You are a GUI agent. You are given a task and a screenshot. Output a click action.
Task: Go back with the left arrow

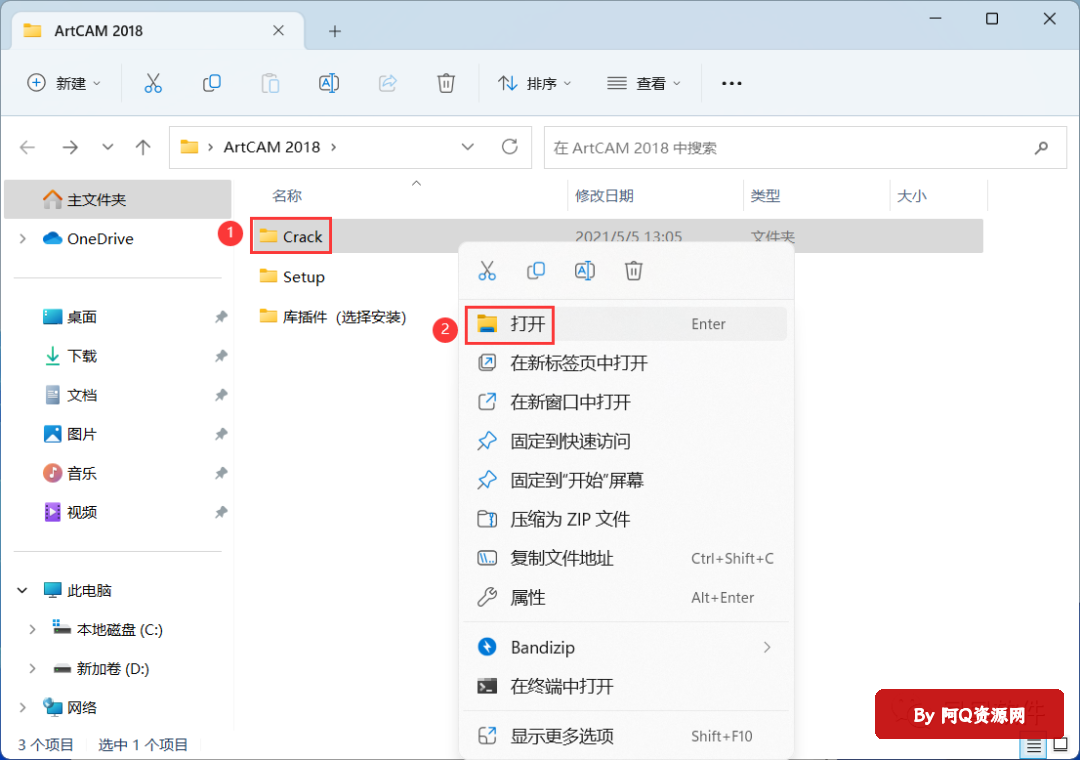28,147
